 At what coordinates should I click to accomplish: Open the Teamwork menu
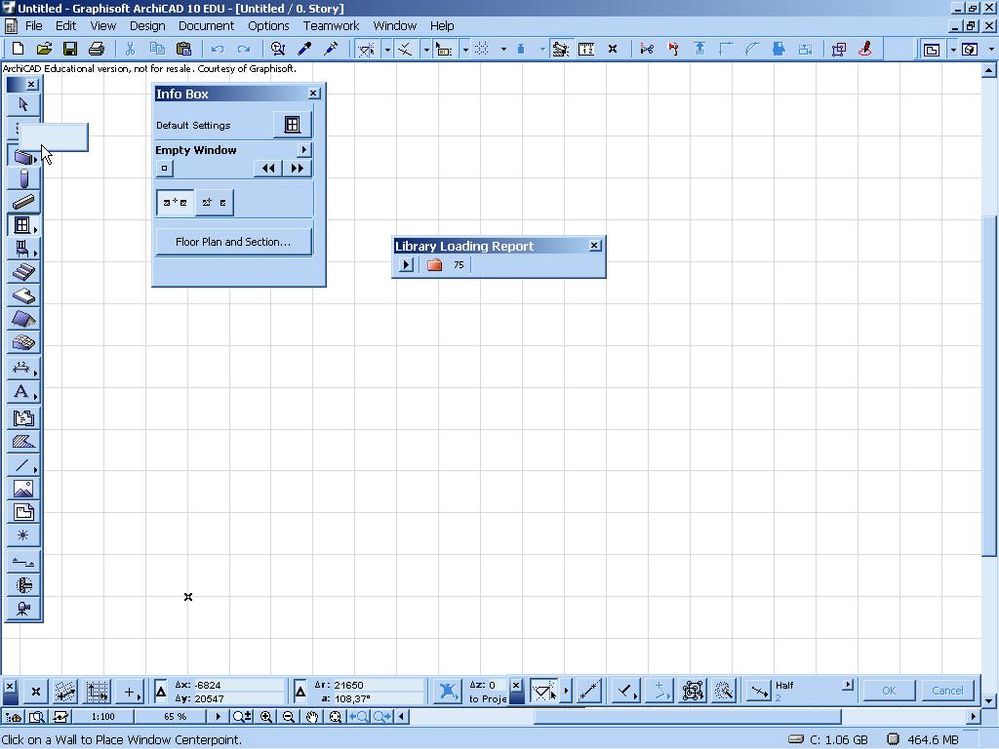pyautogui.click(x=330, y=25)
